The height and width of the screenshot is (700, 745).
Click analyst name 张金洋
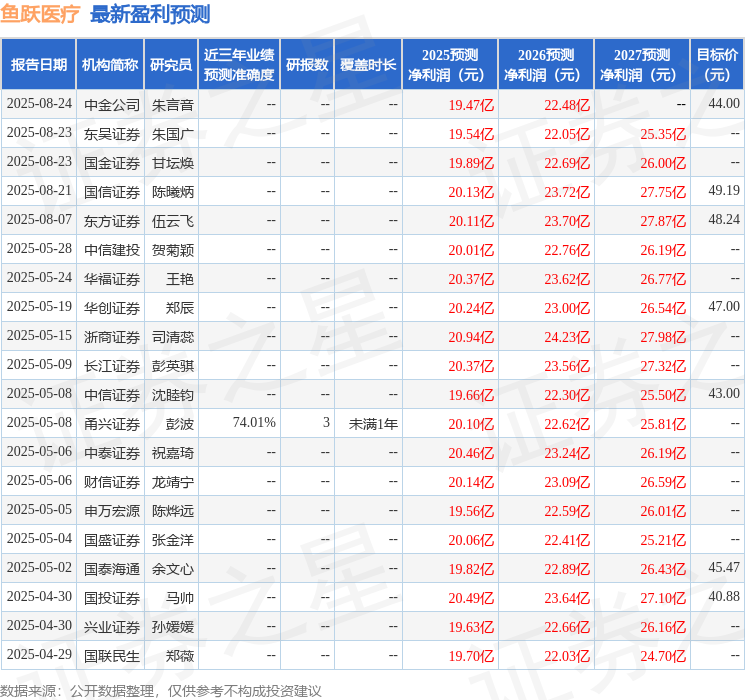coord(173,540)
